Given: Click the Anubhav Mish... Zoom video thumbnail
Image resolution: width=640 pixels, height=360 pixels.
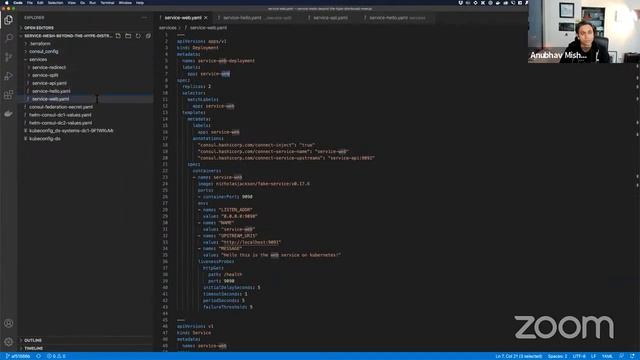Looking at the screenshot, I should pos(584,31).
